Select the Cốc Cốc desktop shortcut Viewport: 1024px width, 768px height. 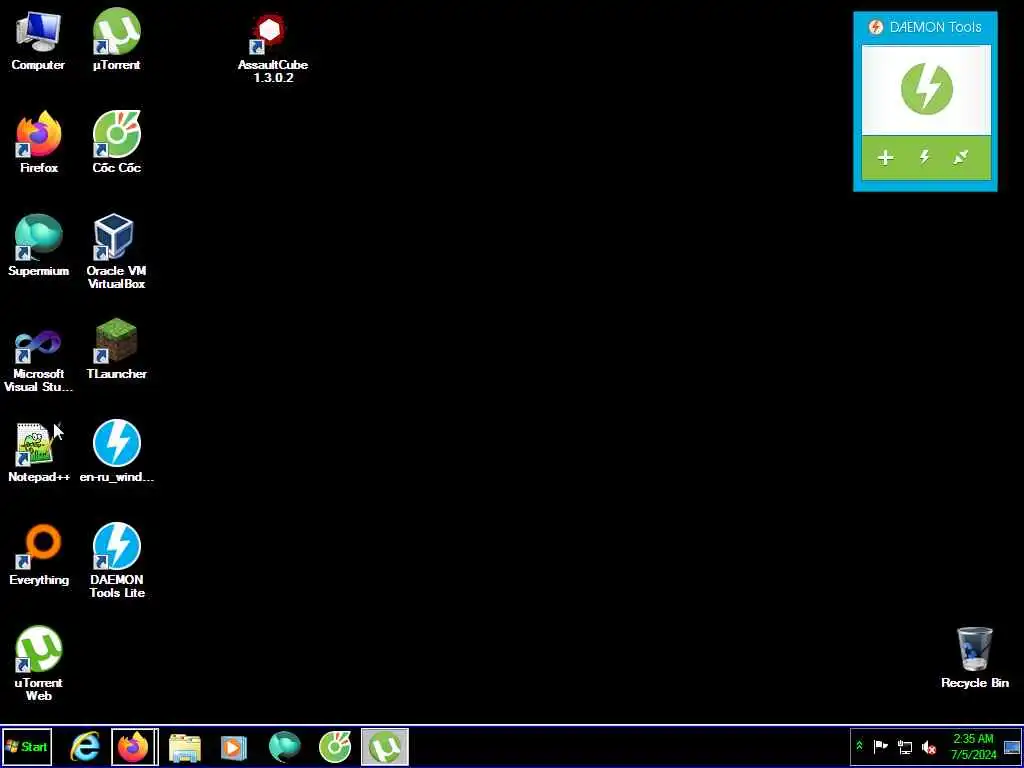[116, 142]
